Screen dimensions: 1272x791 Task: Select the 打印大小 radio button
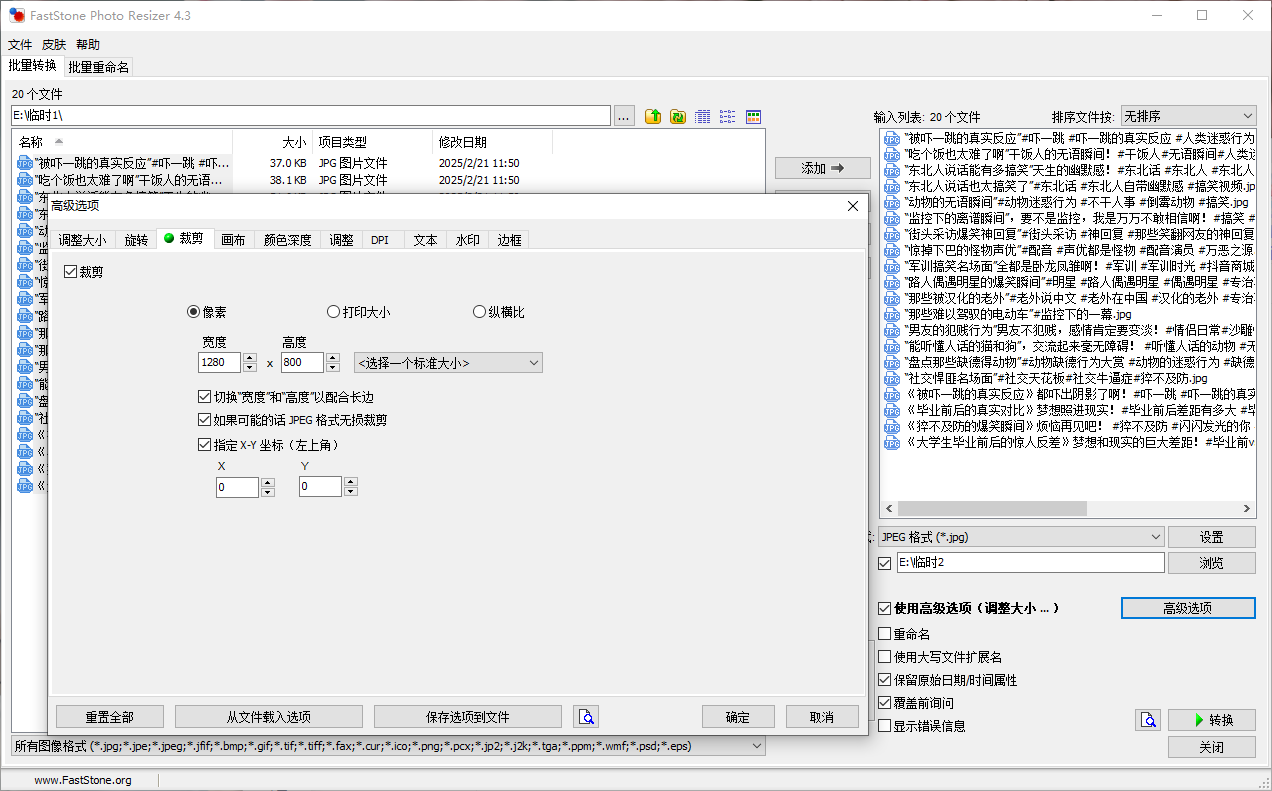[x=334, y=312]
